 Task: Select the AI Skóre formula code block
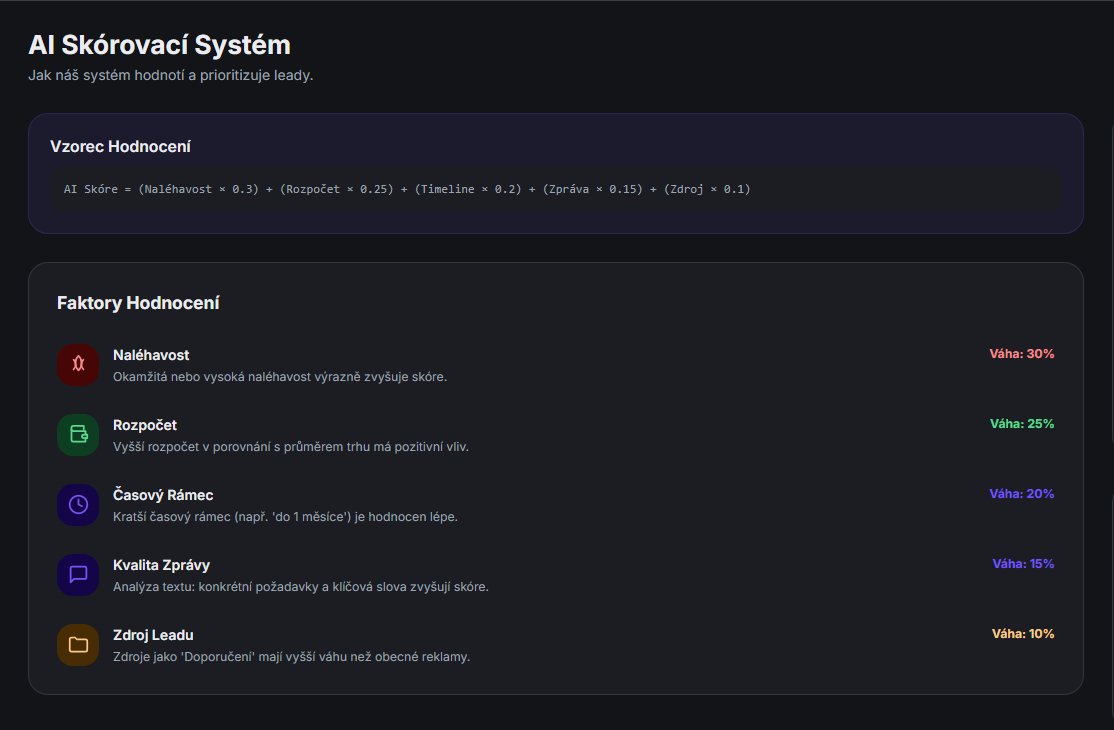pyautogui.click(x=407, y=189)
